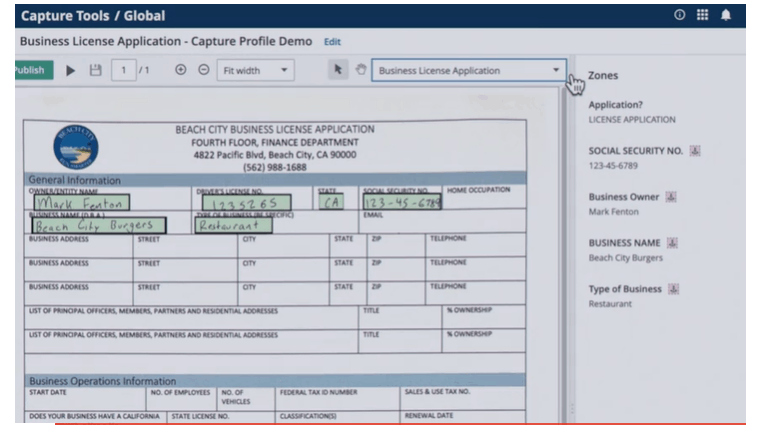759x427 pixels.
Task: Select the arrow pointer tool
Action: (338, 70)
